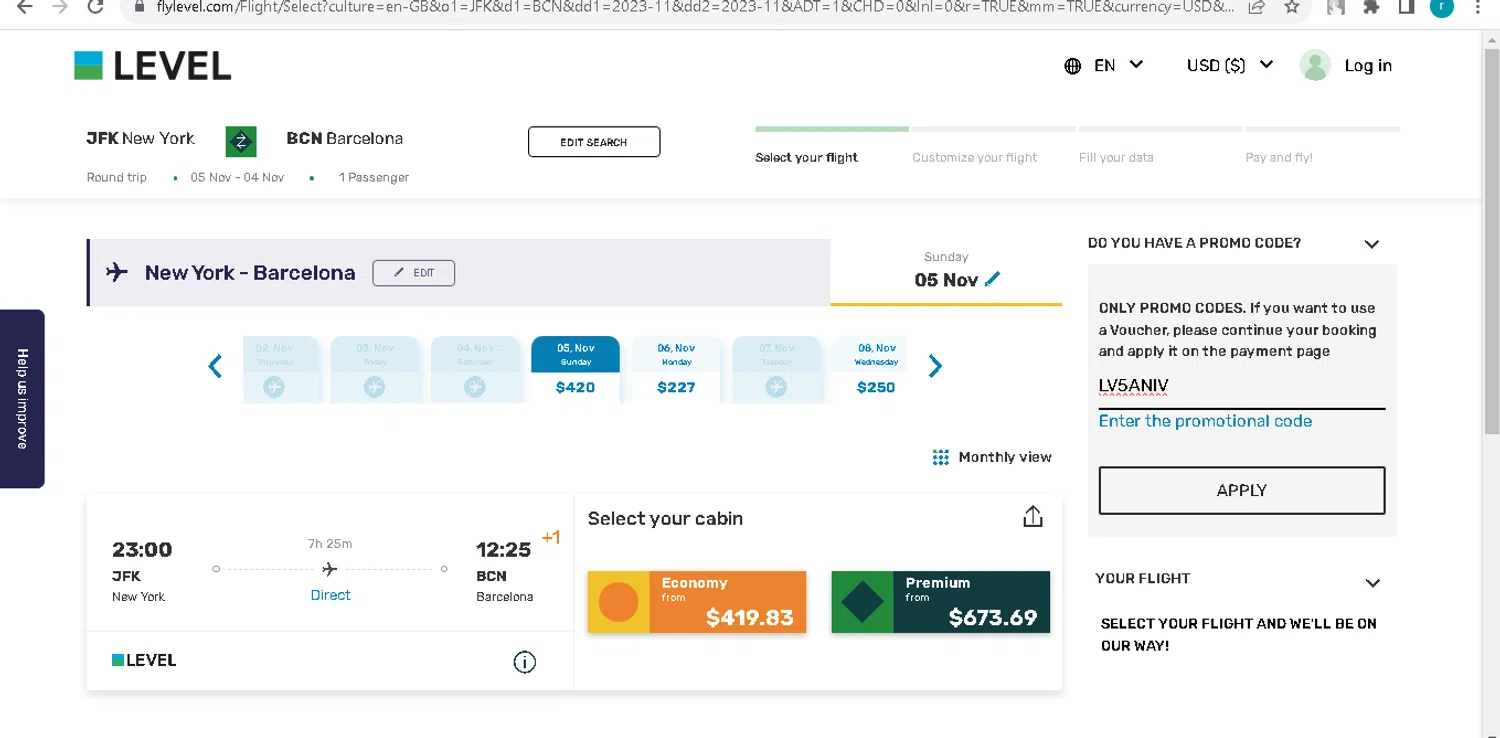This screenshot has width=1500, height=738.
Task: Open the browser extensions puzzle icon
Action: pos(1371,7)
